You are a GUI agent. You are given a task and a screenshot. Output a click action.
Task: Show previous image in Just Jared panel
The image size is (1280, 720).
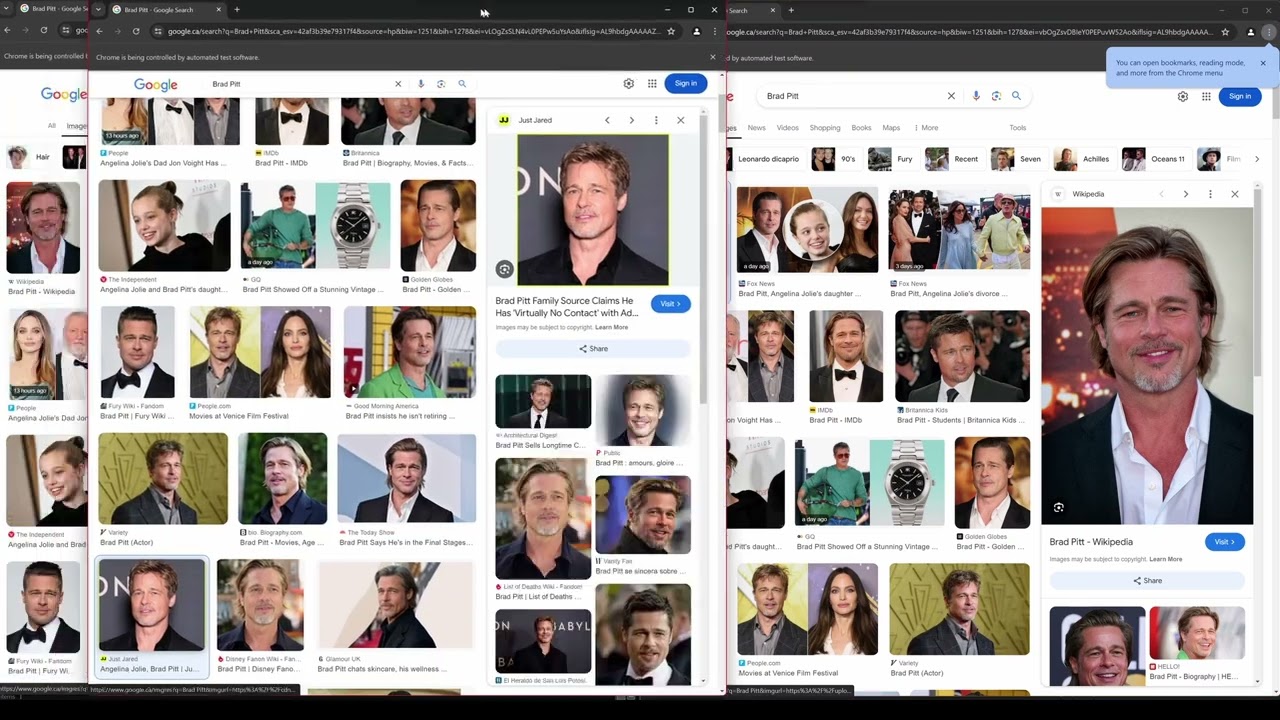coord(607,120)
